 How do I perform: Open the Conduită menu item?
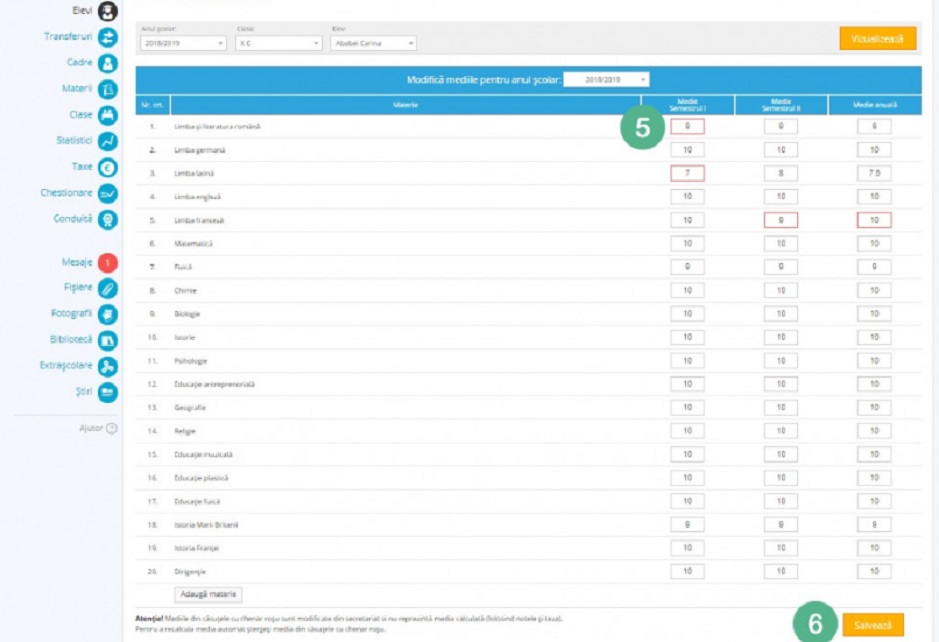107,219
